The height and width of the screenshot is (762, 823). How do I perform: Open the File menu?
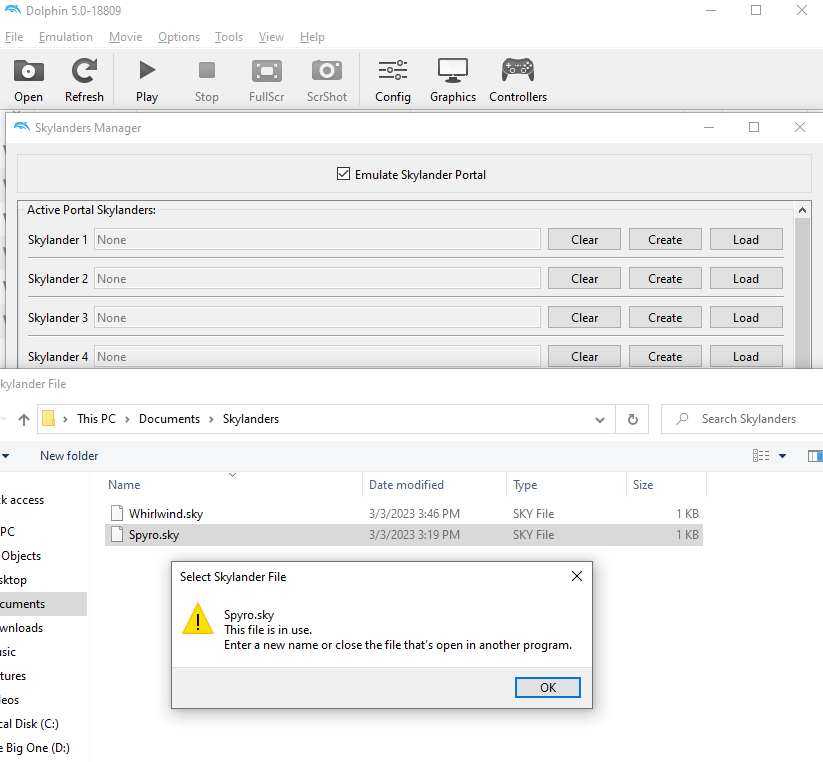[x=14, y=37]
